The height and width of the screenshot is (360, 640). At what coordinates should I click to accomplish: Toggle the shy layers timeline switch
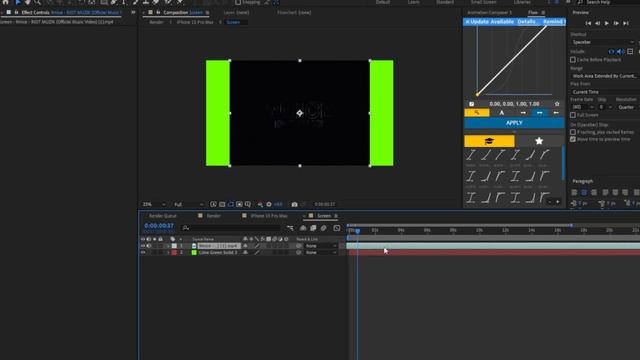click(303, 228)
